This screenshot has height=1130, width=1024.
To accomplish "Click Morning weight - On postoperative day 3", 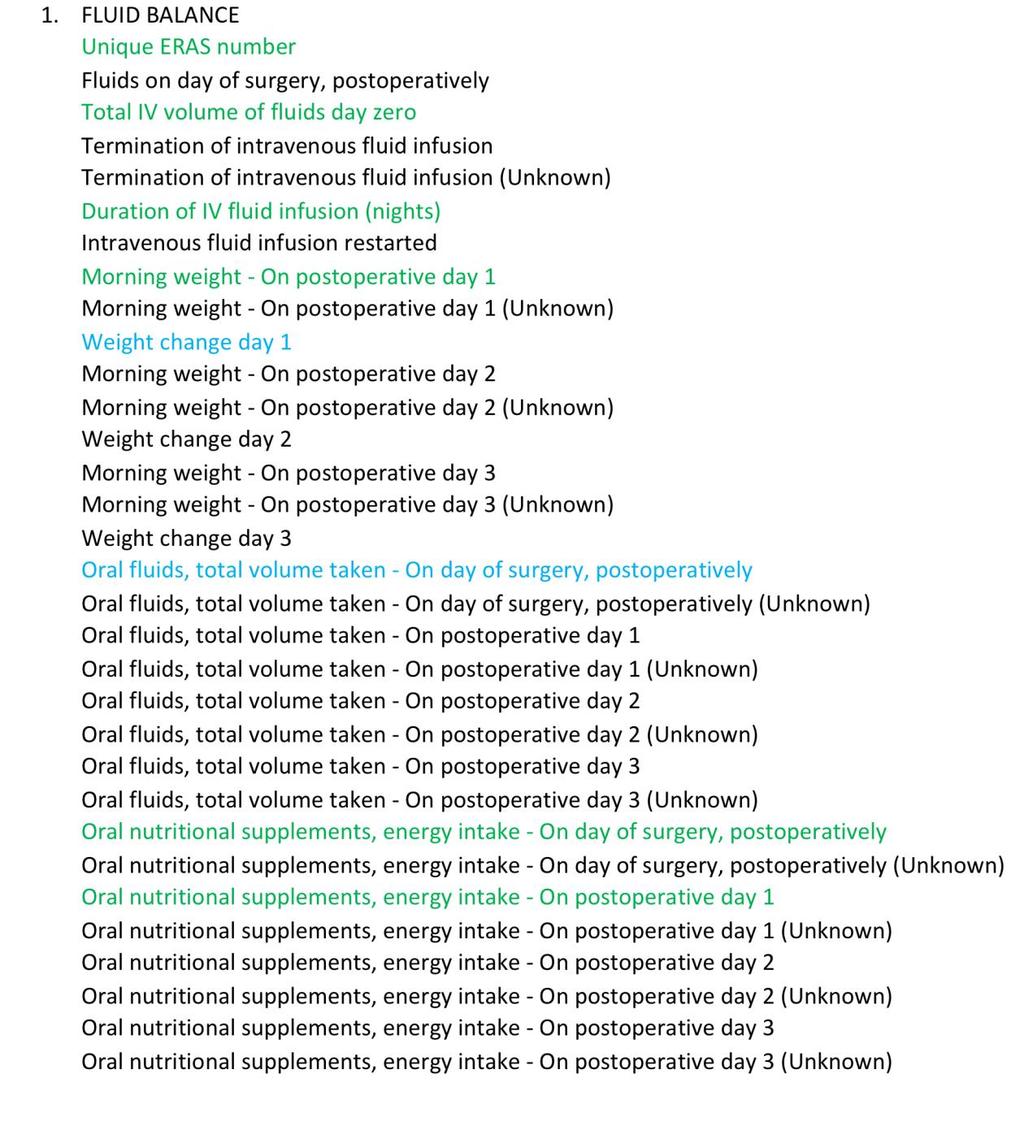I will [288, 474].
